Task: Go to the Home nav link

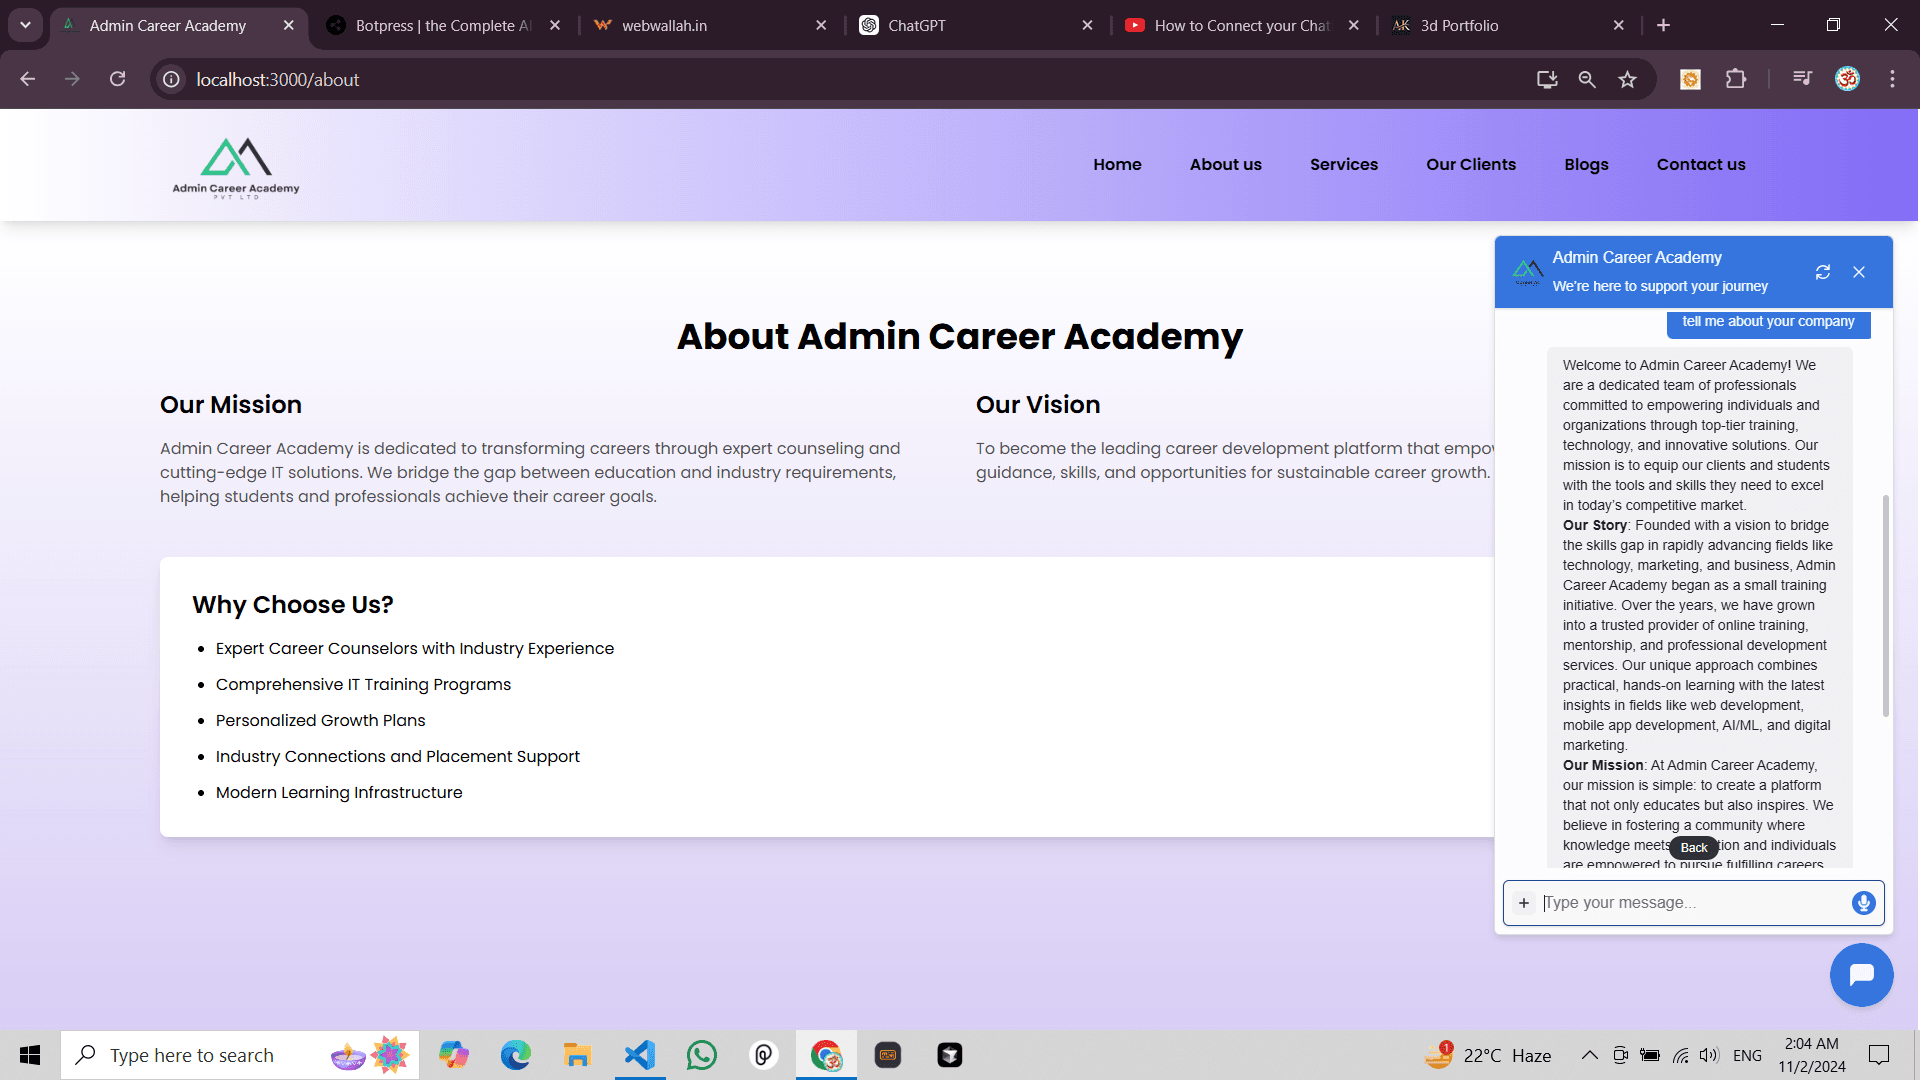Action: pos(1117,164)
